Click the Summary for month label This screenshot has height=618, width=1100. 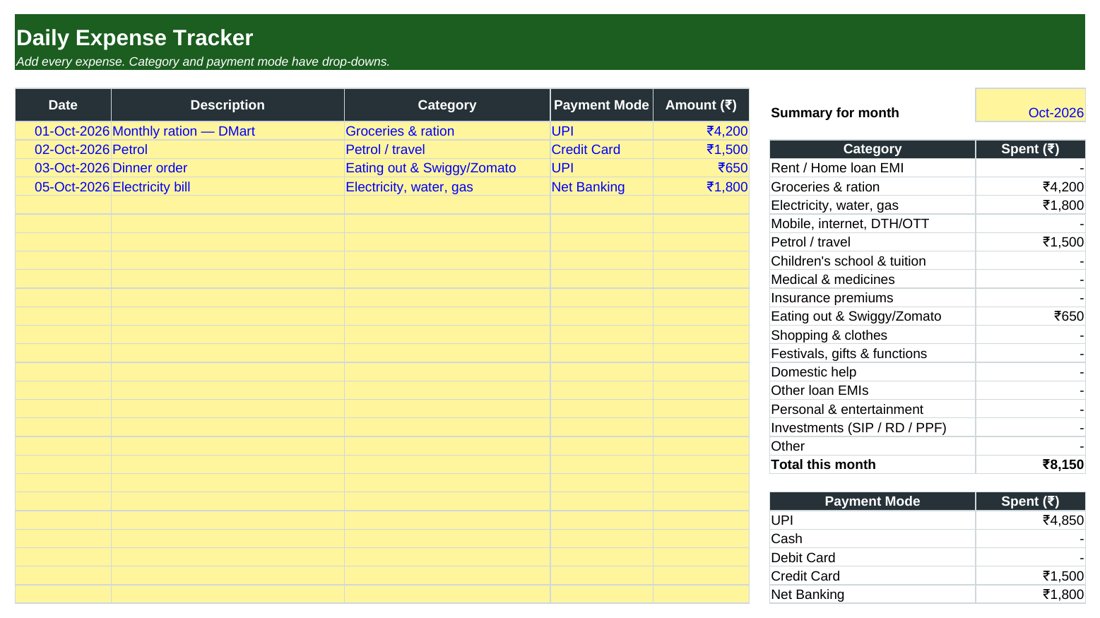click(834, 113)
